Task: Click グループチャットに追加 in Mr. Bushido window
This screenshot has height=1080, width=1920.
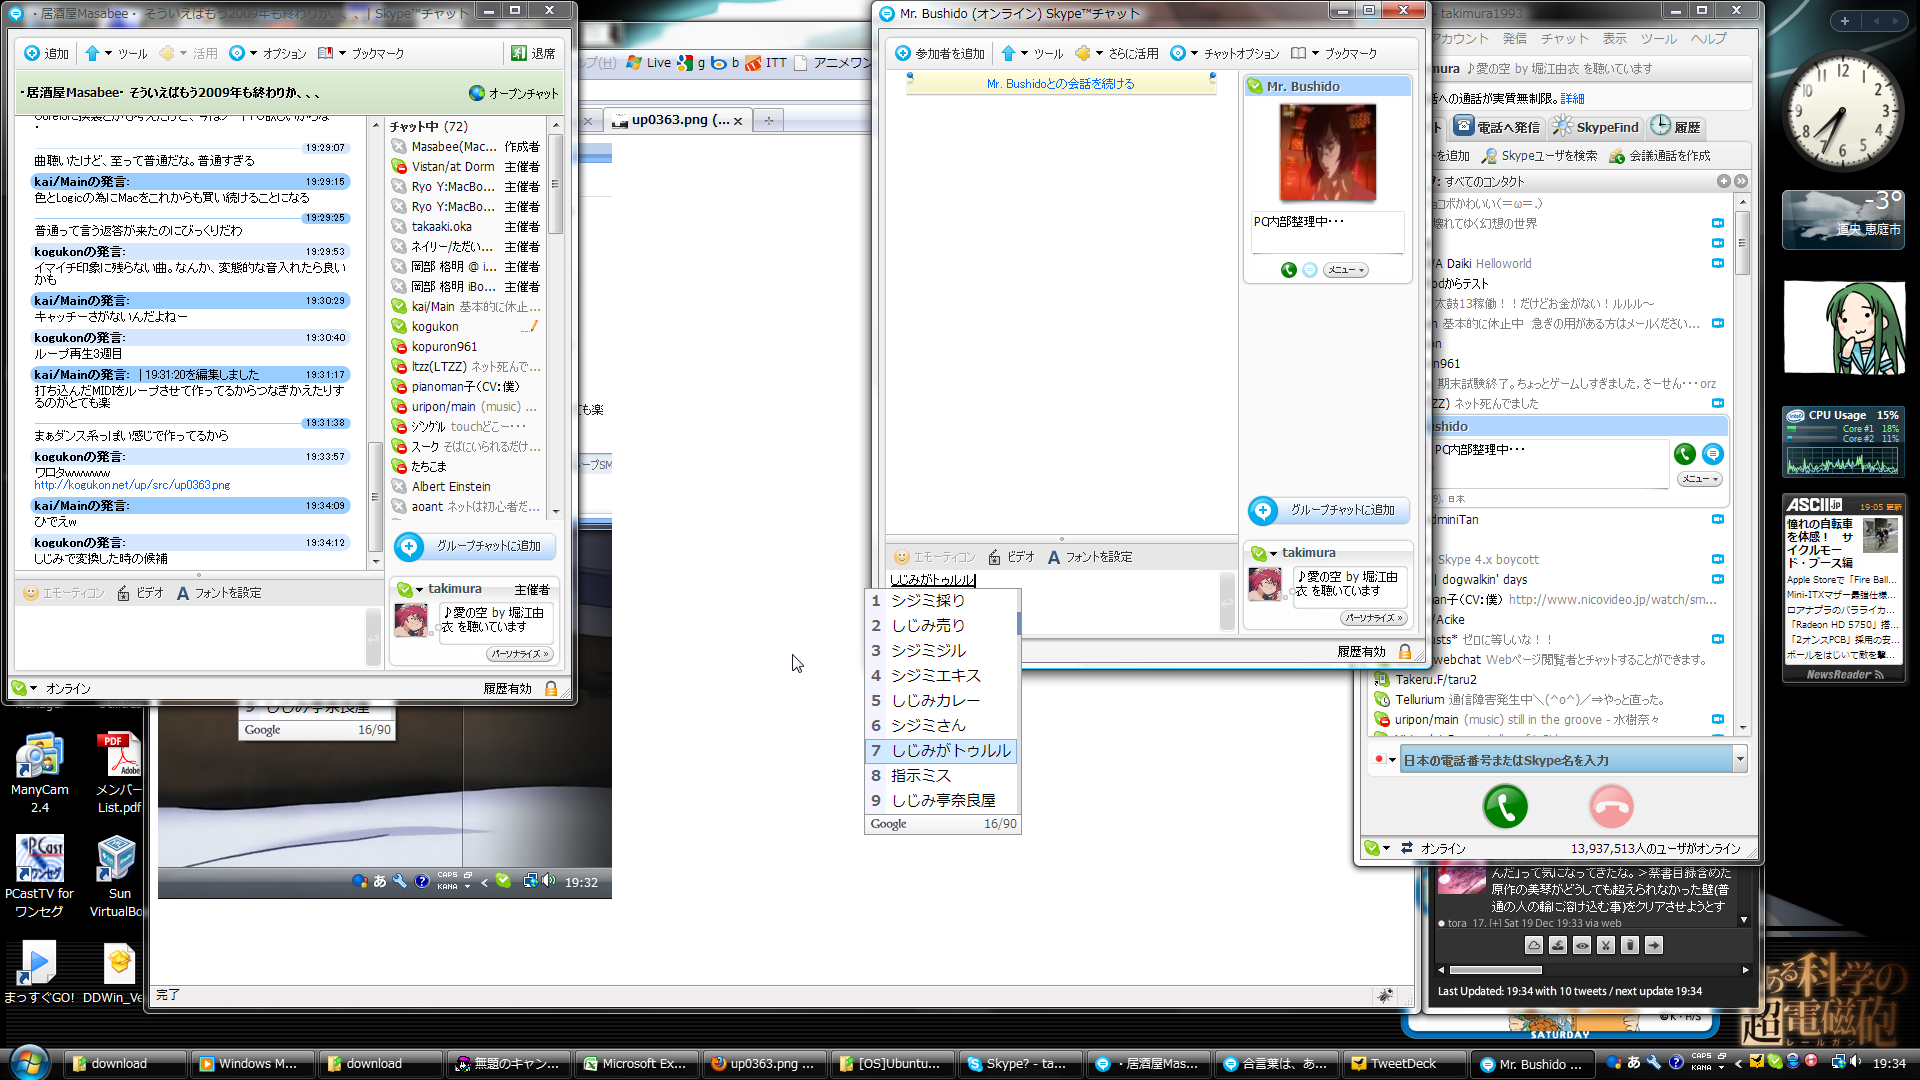Action: (1328, 510)
